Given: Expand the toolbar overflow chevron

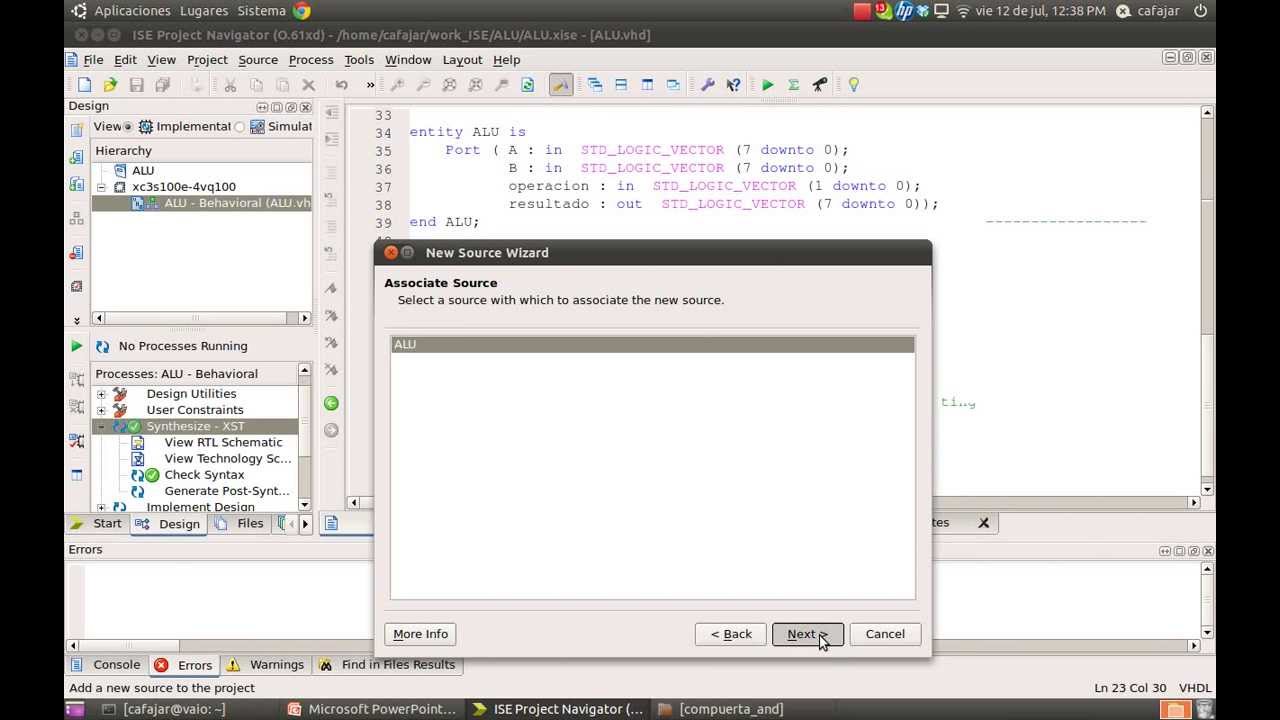Looking at the screenshot, I should tap(370, 85).
